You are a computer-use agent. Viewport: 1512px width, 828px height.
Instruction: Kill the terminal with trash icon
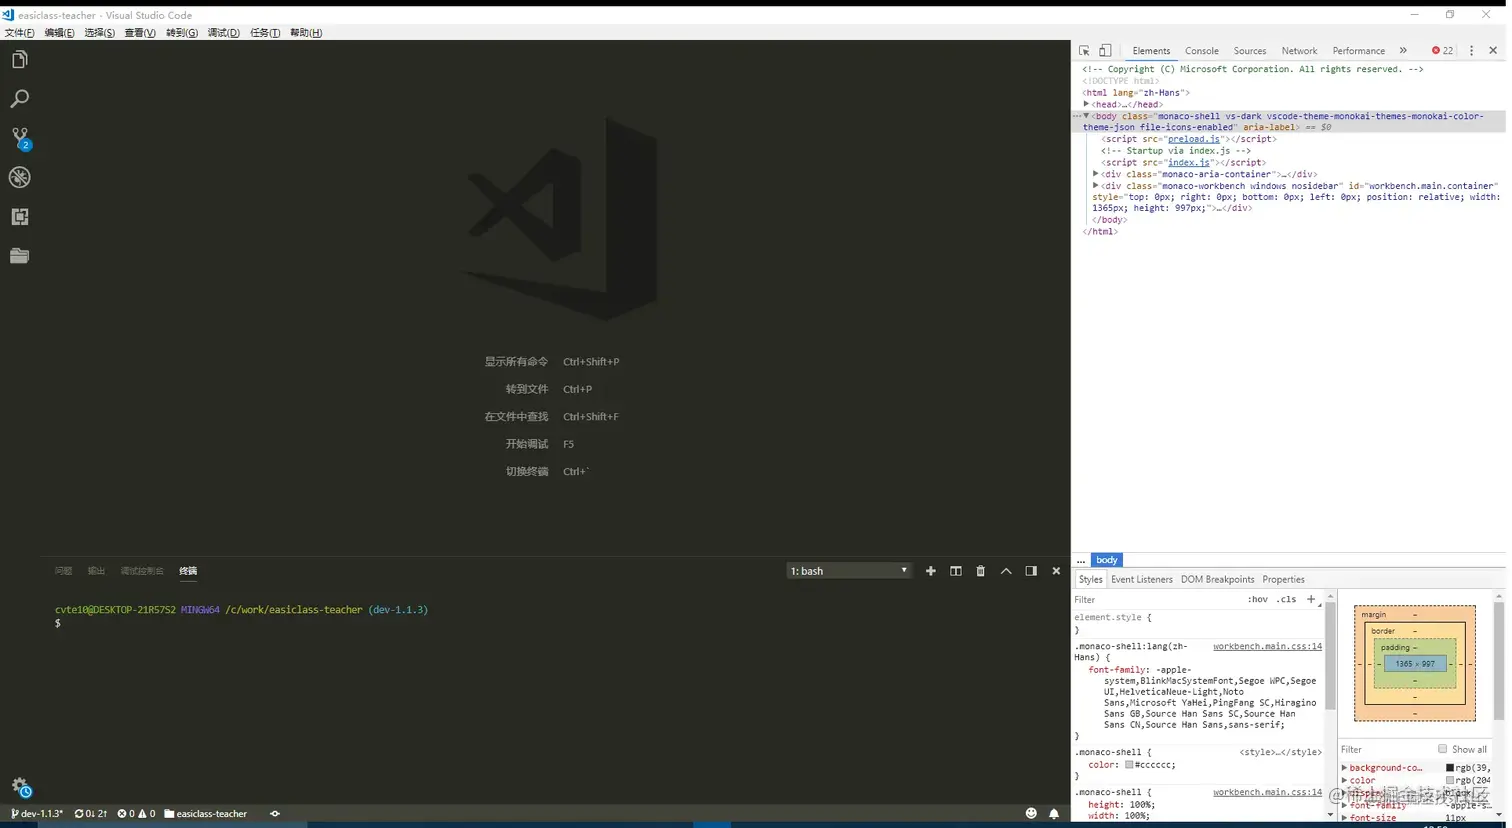(981, 571)
